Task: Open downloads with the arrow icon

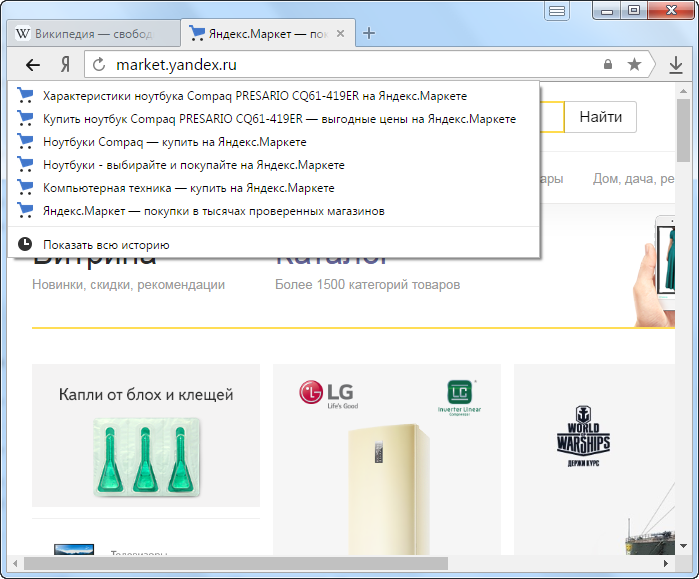Action: (x=676, y=65)
